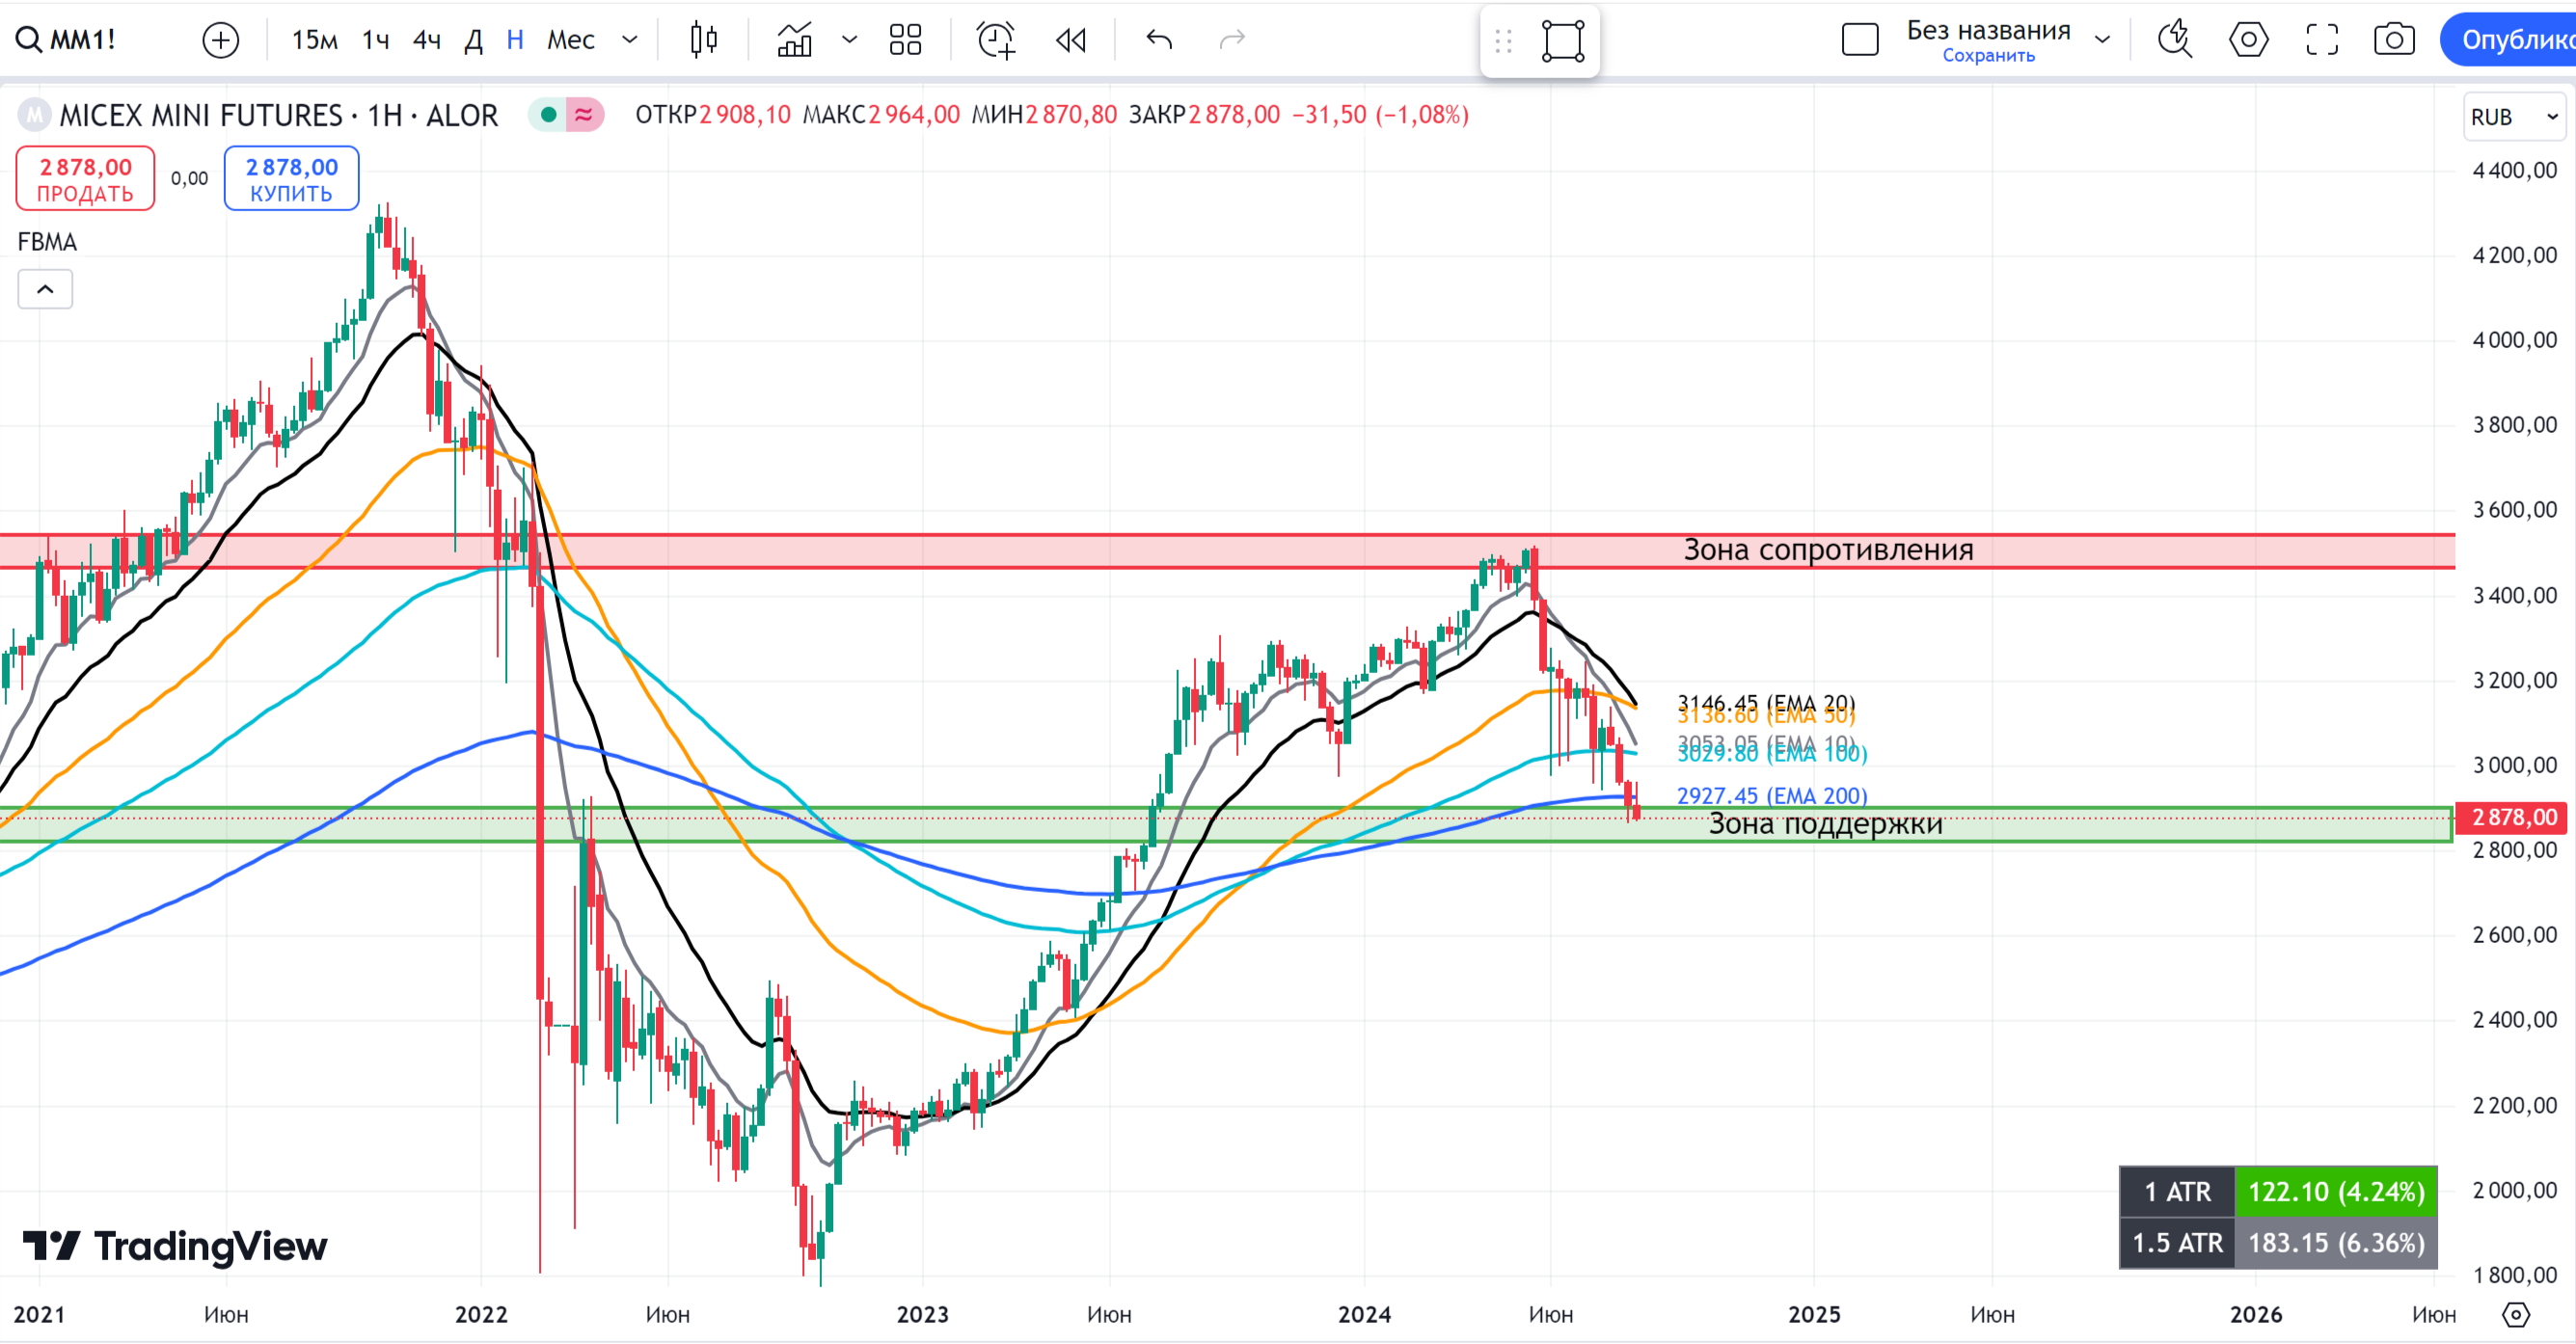Toggle the green market status indicator
The width and height of the screenshot is (2576, 1344).
548,115
